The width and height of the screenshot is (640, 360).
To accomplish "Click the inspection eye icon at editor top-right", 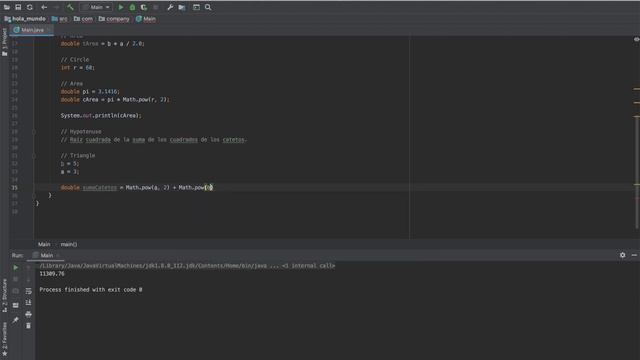I will tap(636, 39).
